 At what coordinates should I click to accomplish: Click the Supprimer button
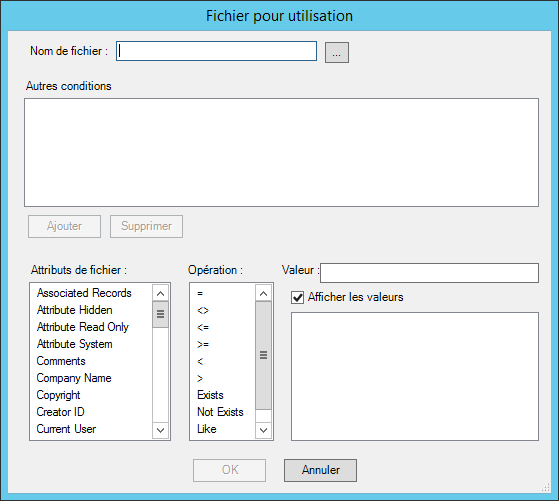click(147, 226)
